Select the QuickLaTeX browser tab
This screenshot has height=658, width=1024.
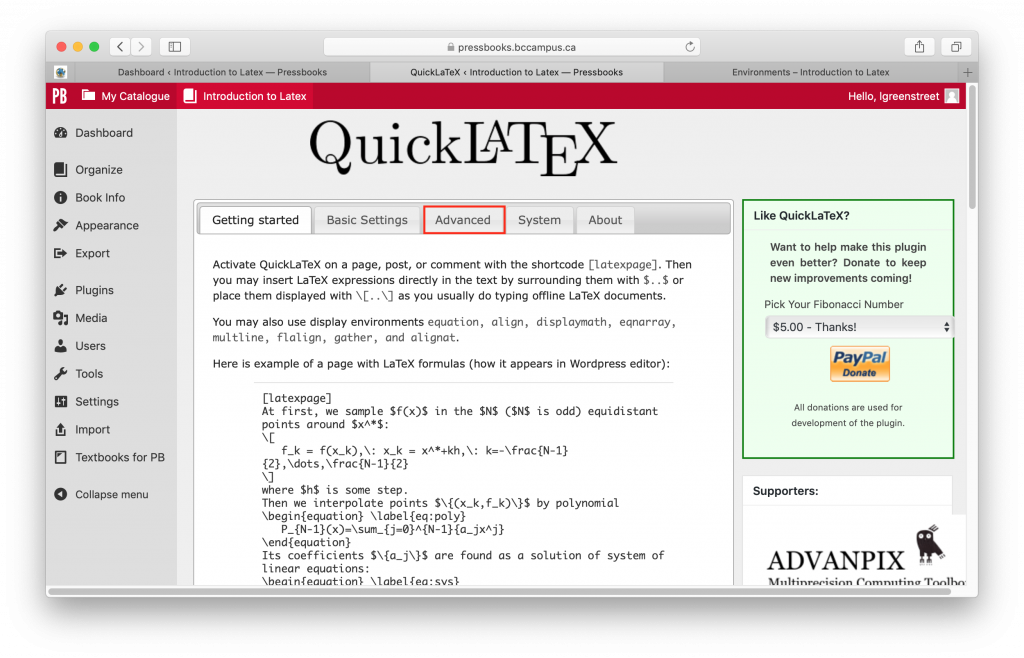click(x=517, y=72)
